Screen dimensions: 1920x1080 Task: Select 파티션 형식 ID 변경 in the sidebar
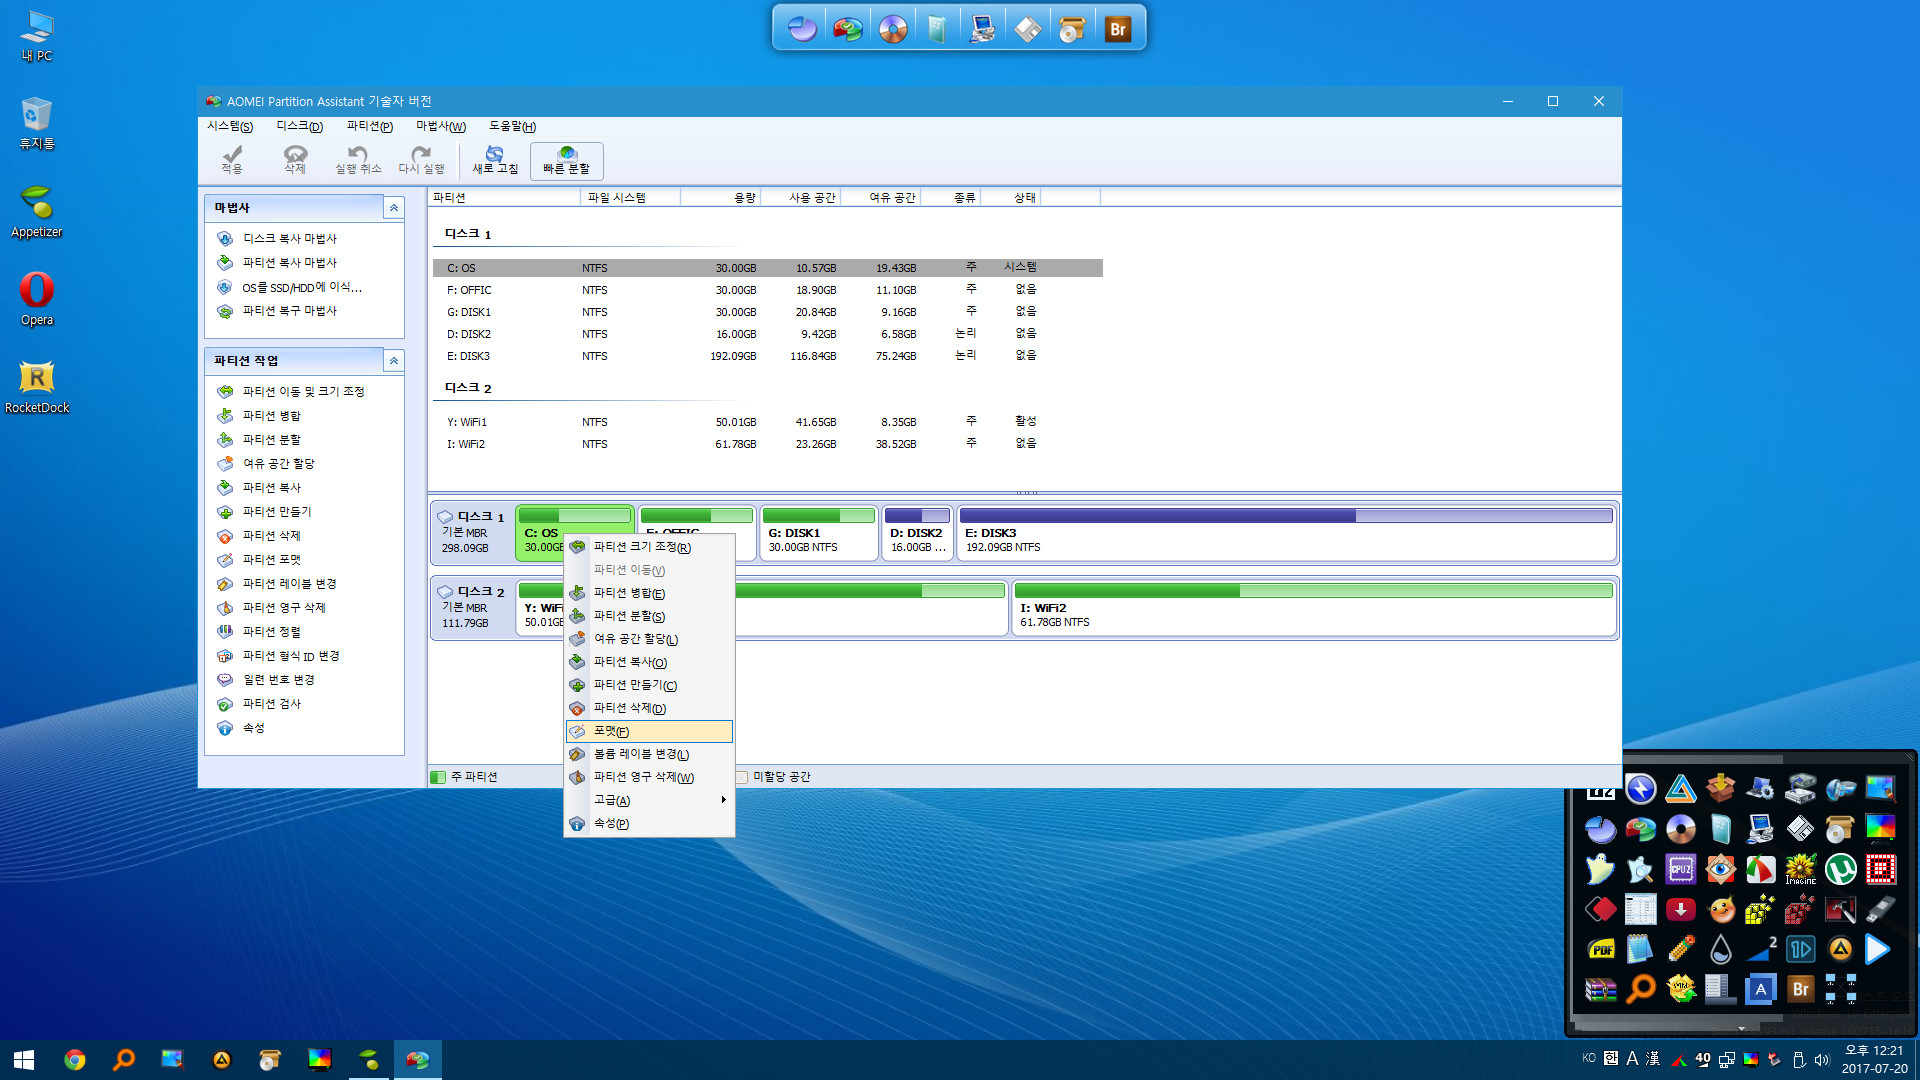[291, 655]
